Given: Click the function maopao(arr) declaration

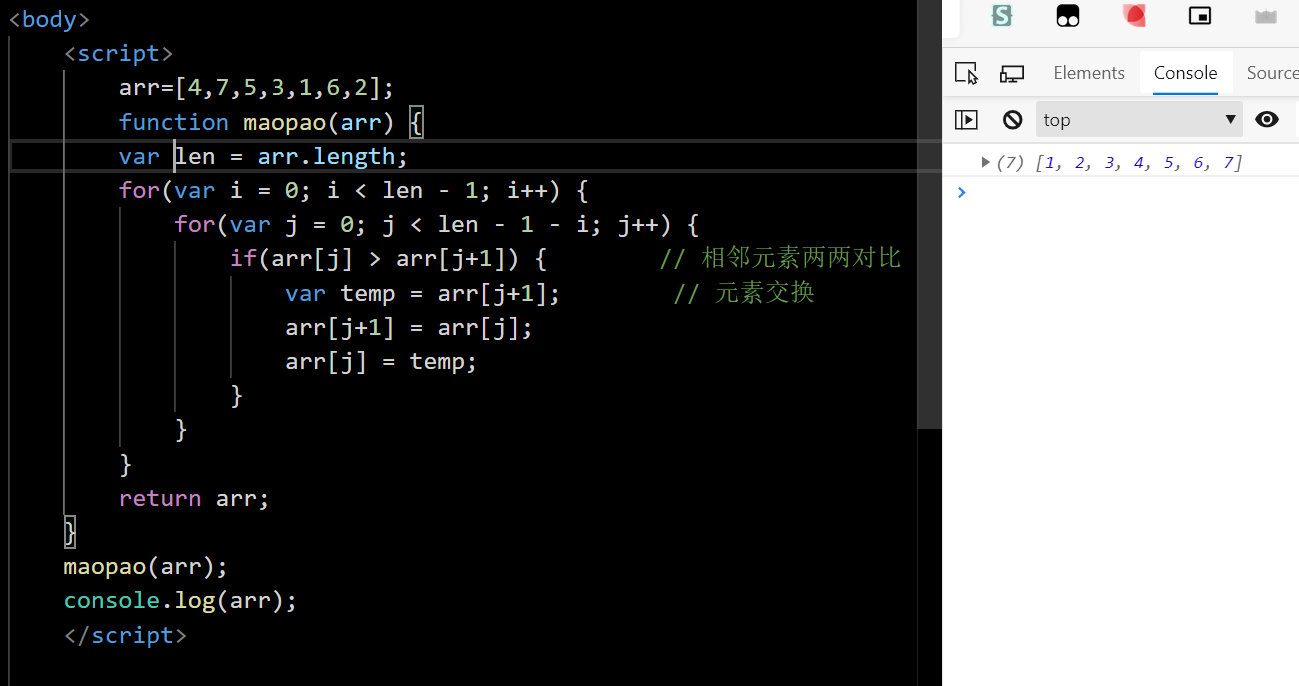Looking at the screenshot, I should point(271,122).
